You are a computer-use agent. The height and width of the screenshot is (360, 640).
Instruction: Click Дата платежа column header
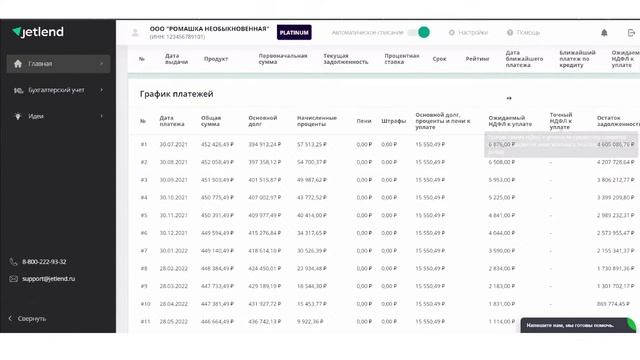pos(172,121)
